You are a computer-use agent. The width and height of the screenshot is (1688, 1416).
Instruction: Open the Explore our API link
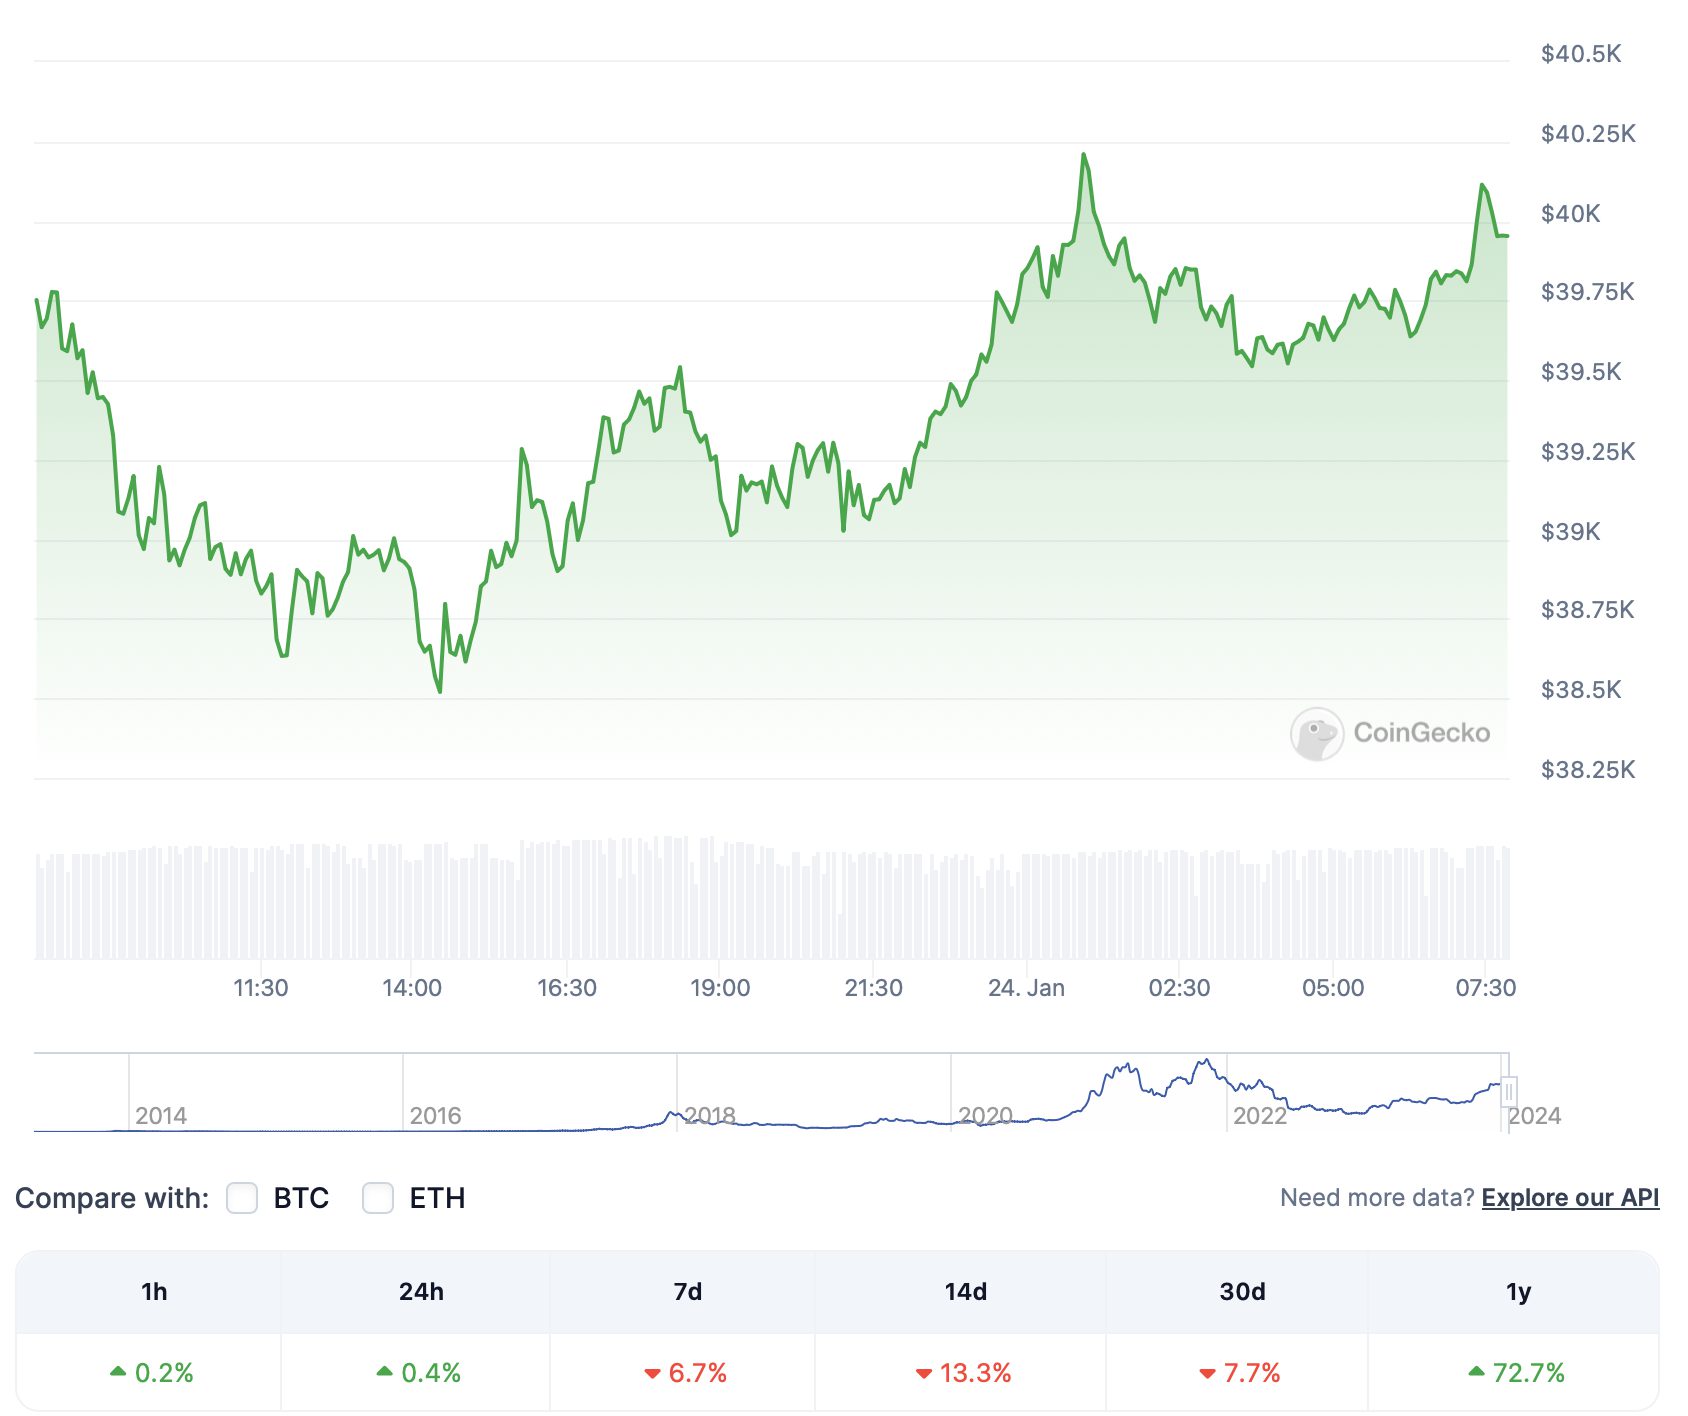point(1570,1197)
